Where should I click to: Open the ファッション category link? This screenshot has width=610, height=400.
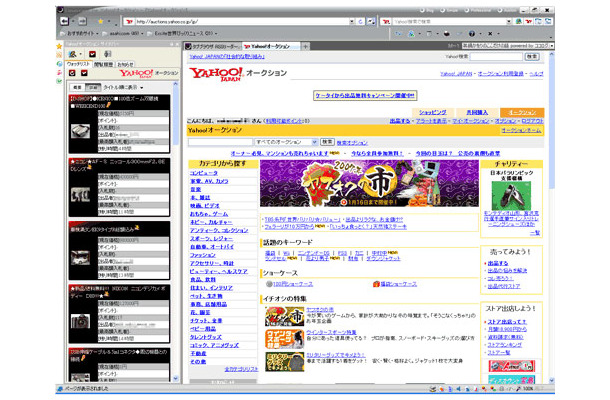[202, 255]
